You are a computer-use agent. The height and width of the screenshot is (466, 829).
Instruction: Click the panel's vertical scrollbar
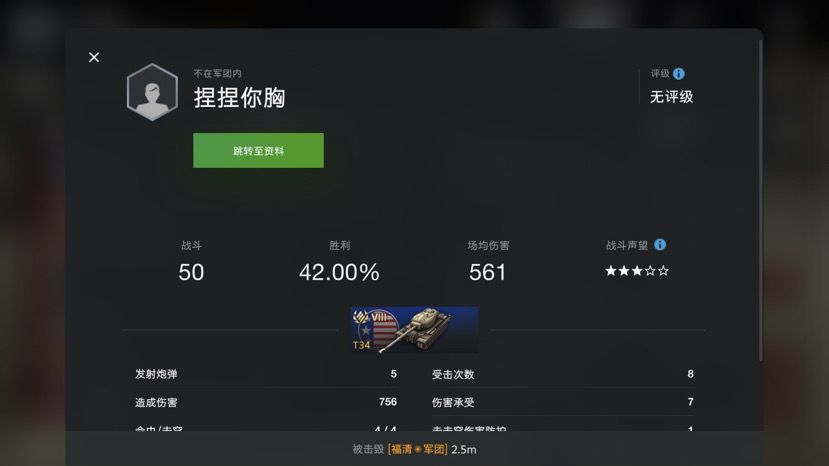point(761,201)
